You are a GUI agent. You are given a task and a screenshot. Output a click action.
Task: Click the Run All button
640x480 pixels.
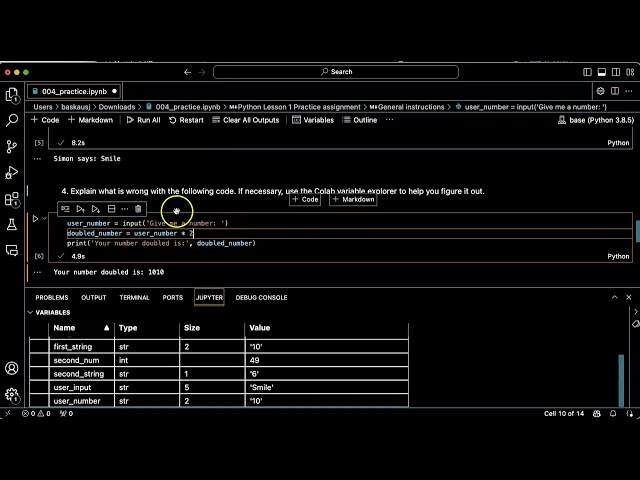142,120
